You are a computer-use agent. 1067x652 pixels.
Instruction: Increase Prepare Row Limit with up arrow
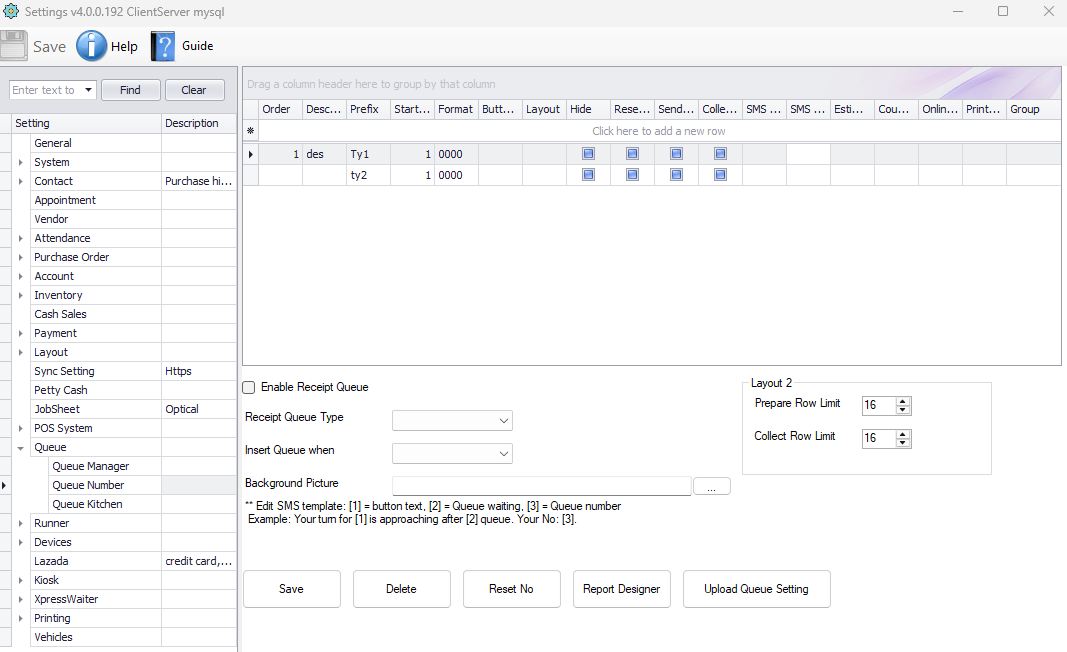tap(903, 402)
